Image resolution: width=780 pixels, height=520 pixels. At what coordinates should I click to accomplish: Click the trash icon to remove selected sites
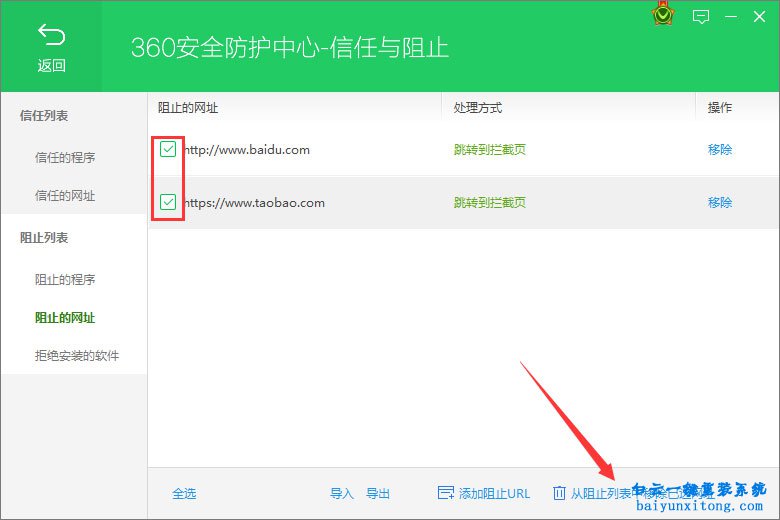point(559,493)
